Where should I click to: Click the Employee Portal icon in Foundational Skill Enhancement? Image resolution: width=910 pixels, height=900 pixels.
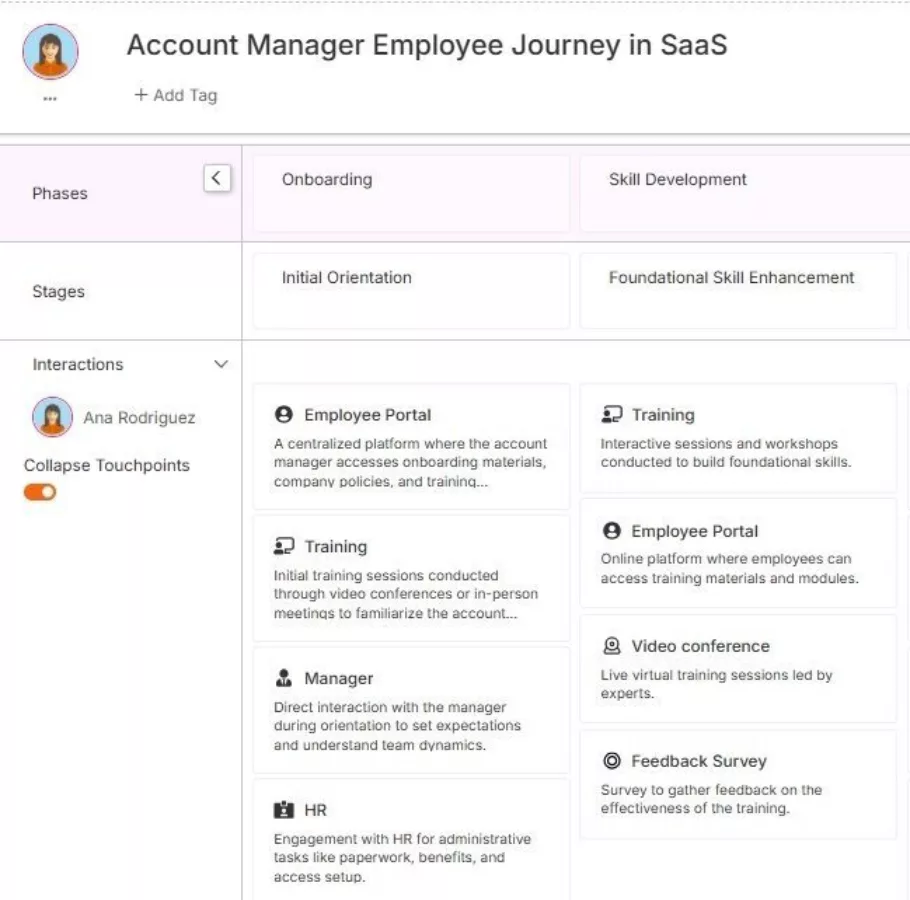tap(612, 531)
